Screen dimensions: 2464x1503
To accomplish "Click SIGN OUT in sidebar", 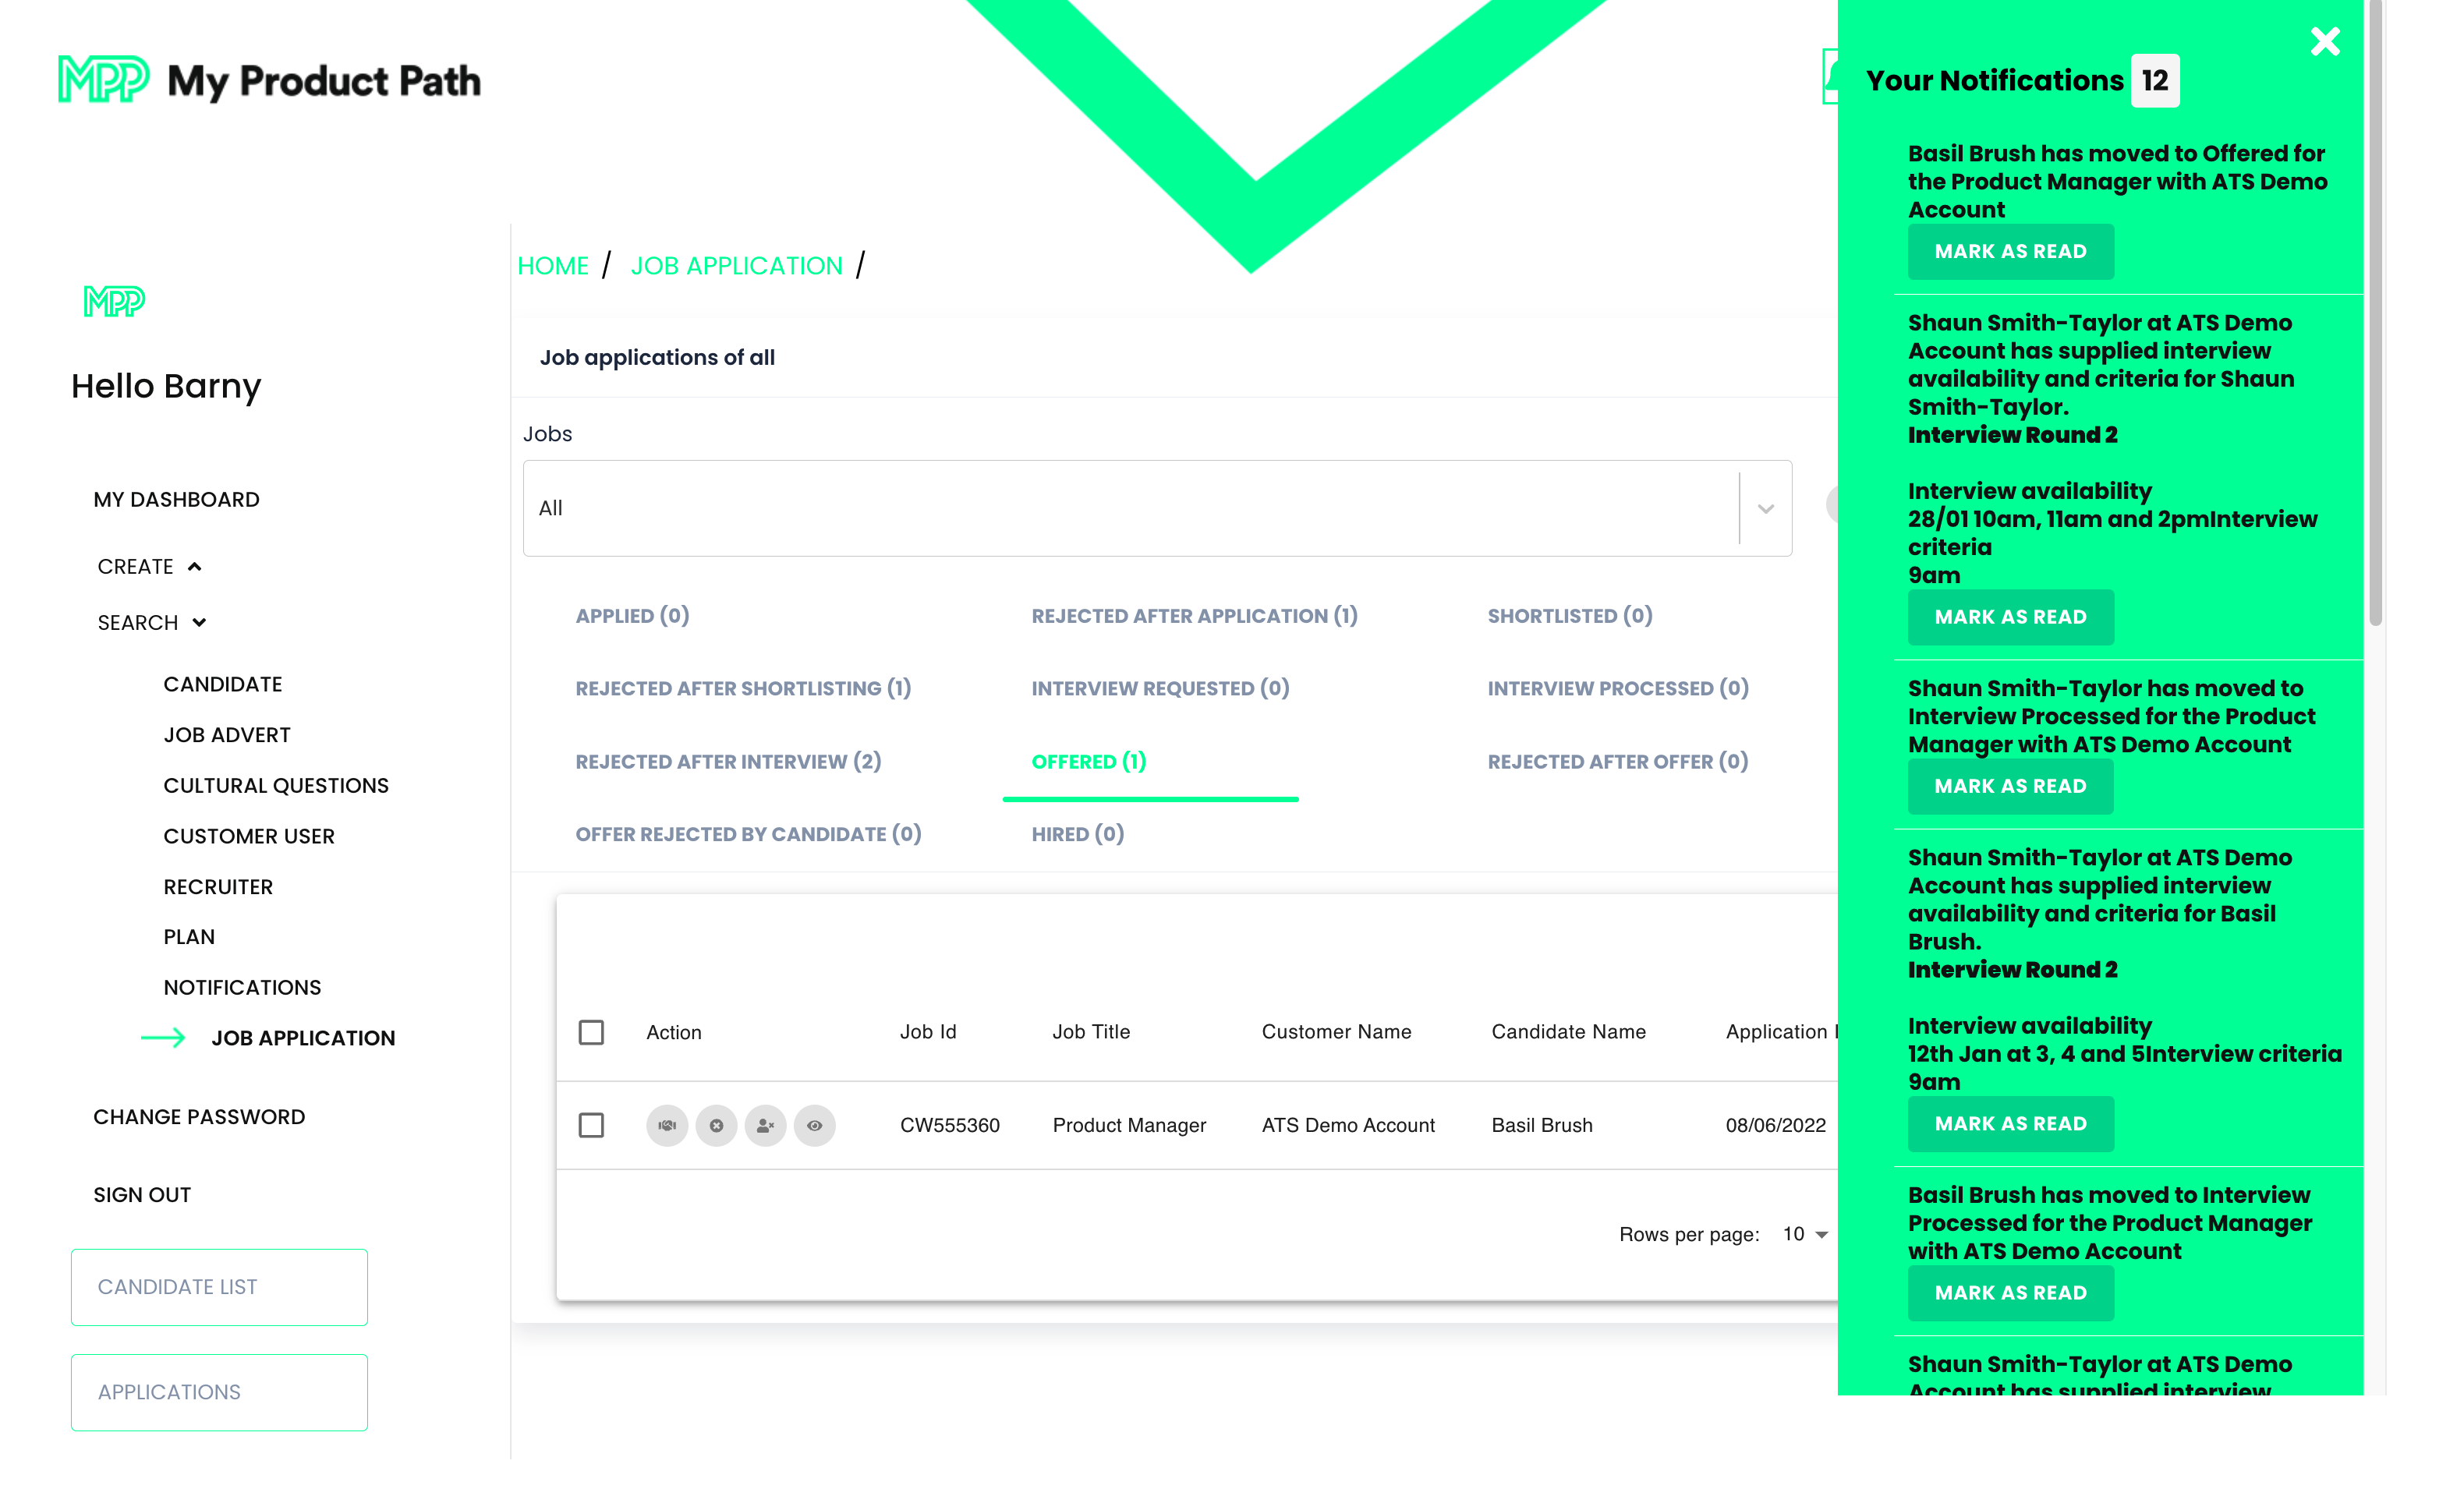I will tap(142, 1195).
